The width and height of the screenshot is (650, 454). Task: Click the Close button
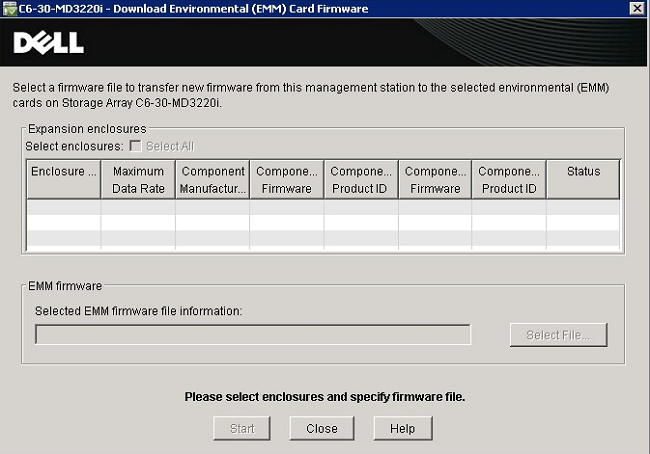(x=322, y=428)
